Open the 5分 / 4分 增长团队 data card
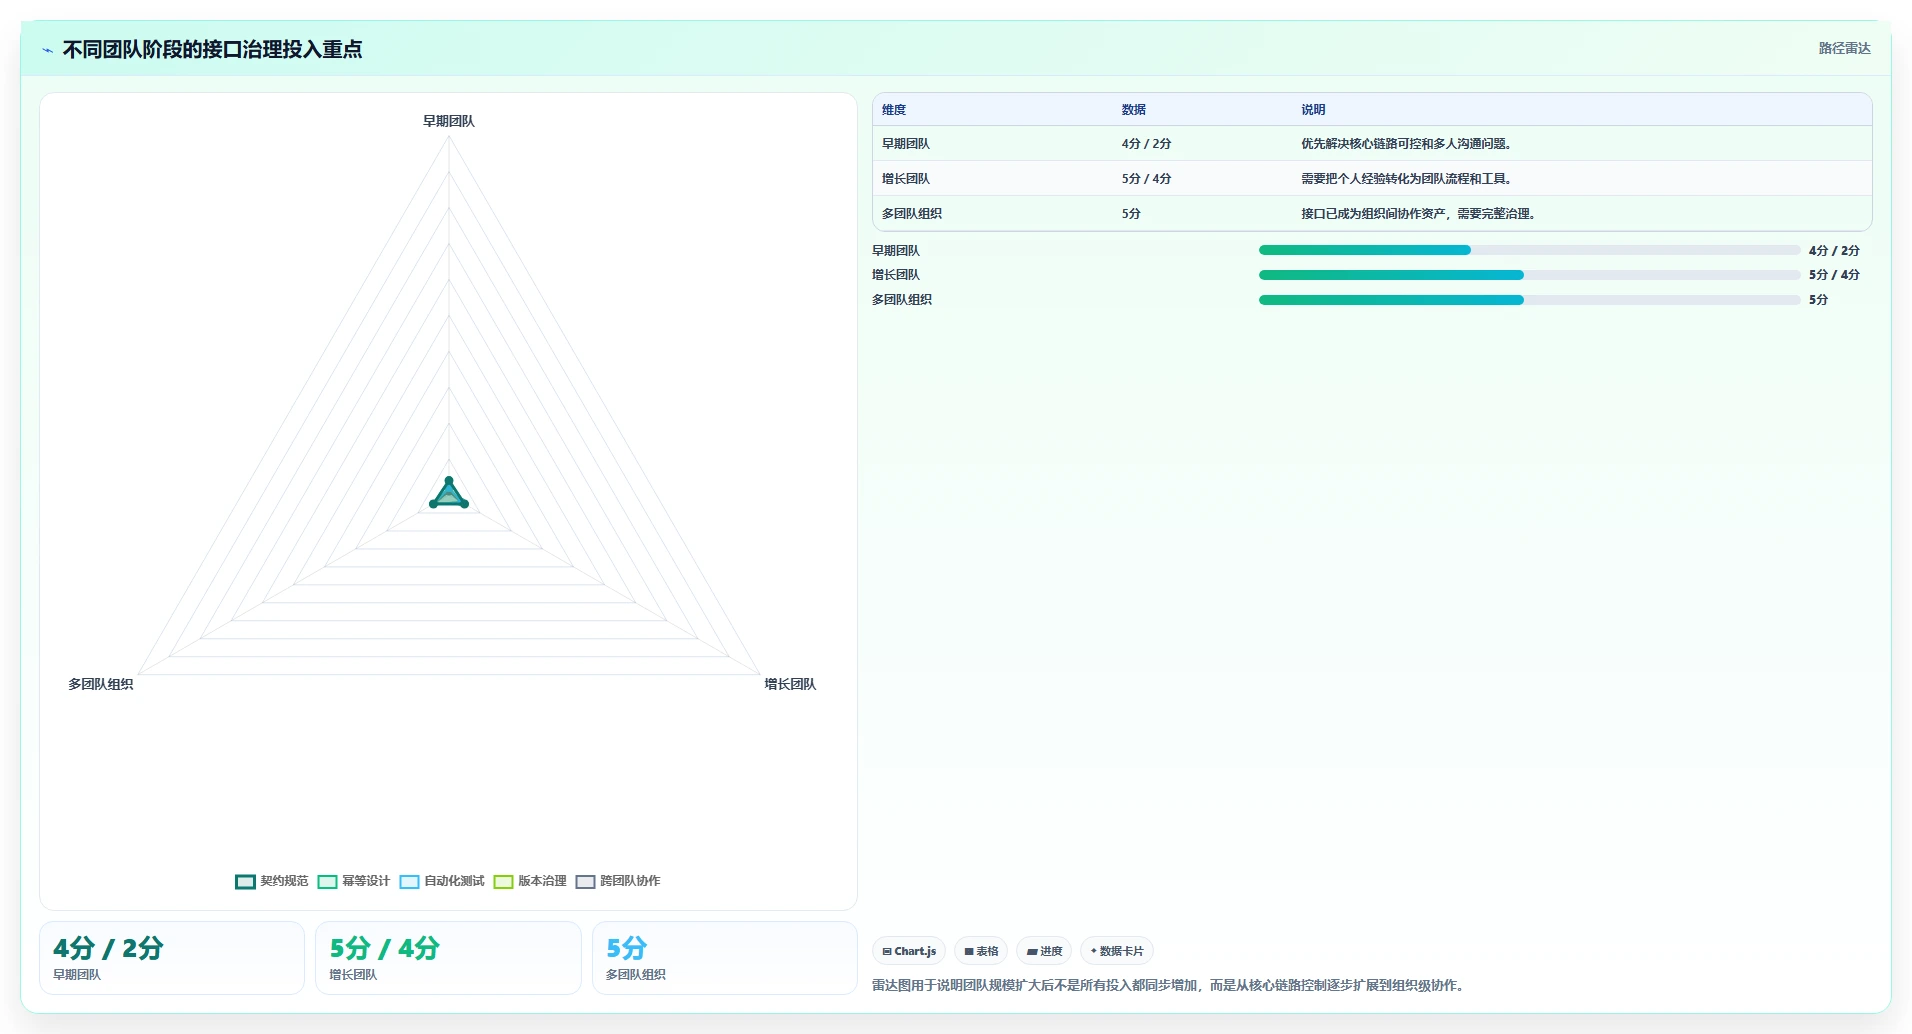The image size is (1912, 1034). [x=448, y=958]
